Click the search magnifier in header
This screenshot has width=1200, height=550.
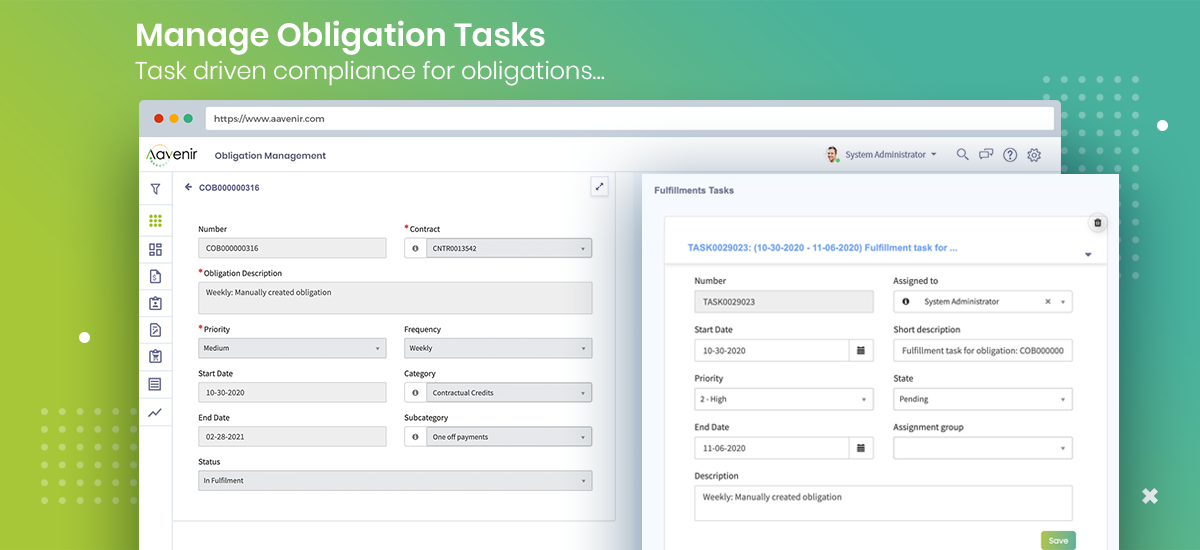coord(962,154)
